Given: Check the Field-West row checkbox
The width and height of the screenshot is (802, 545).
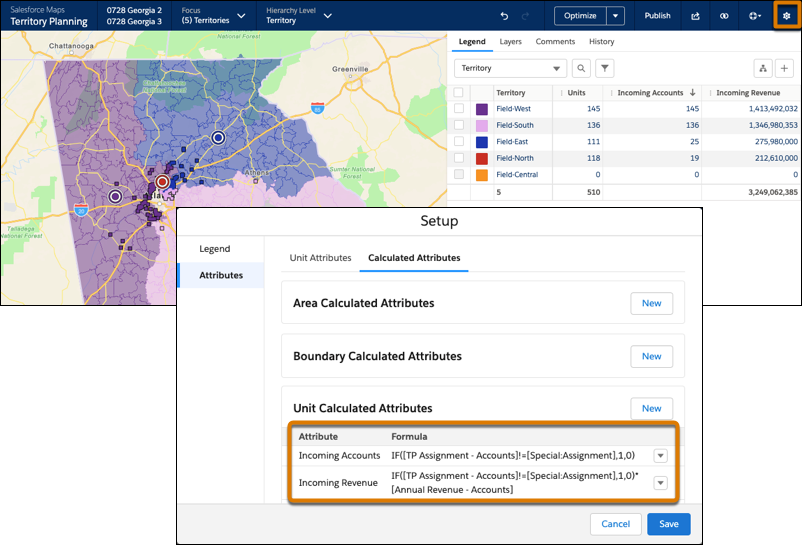Looking at the screenshot, I should click(x=459, y=108).
